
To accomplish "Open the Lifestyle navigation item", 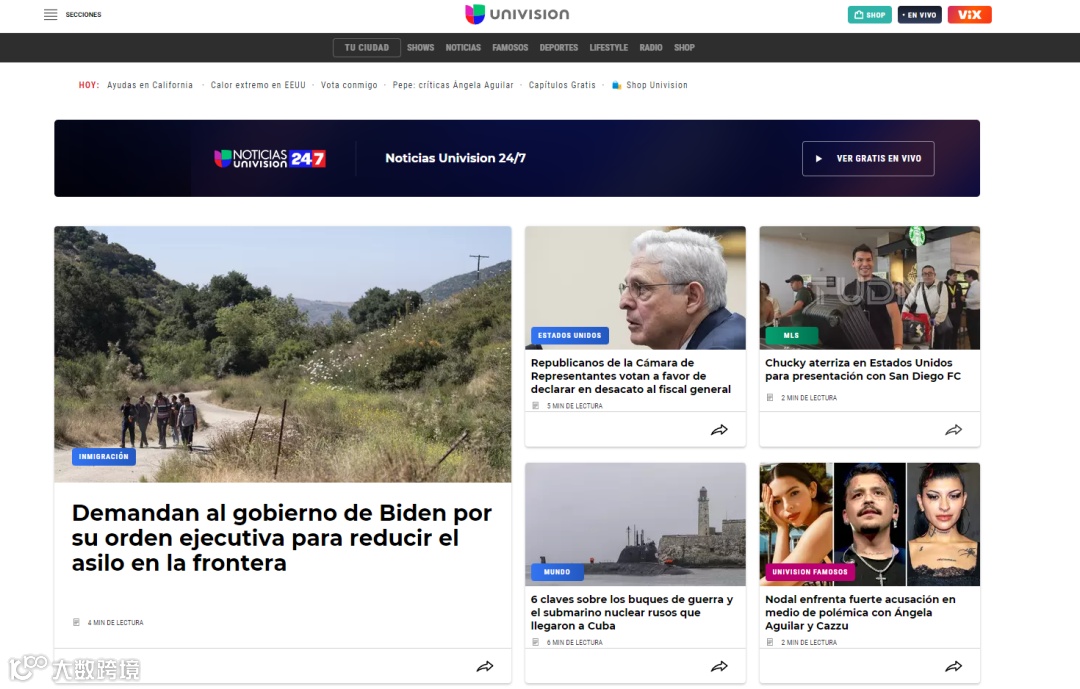I will 608,48.
